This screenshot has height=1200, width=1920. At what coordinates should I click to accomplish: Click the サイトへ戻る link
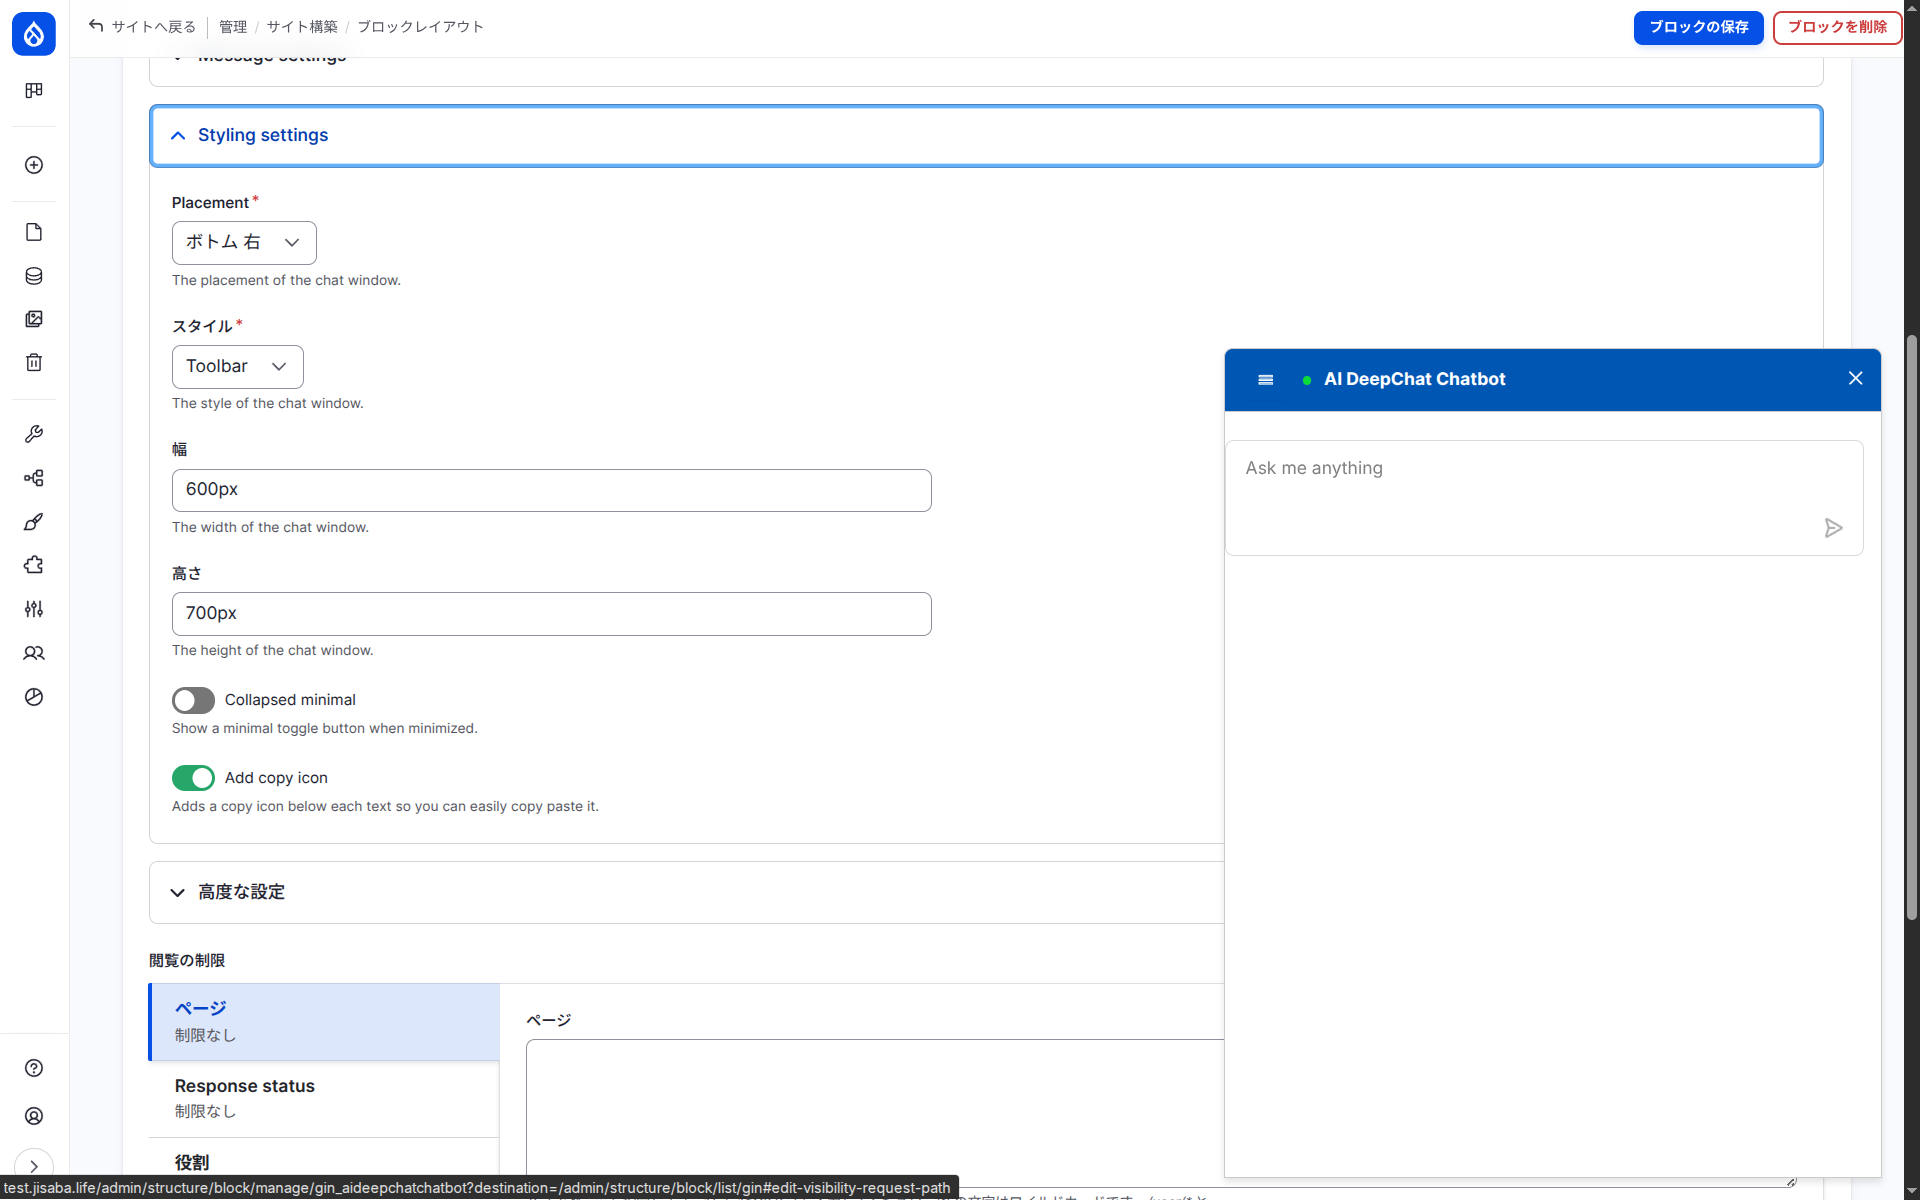click(142, 27)
